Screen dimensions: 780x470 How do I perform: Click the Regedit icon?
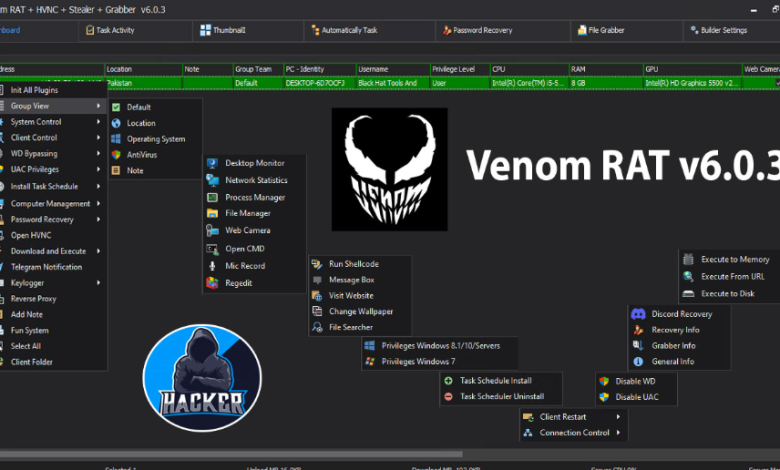pos(212,283)
